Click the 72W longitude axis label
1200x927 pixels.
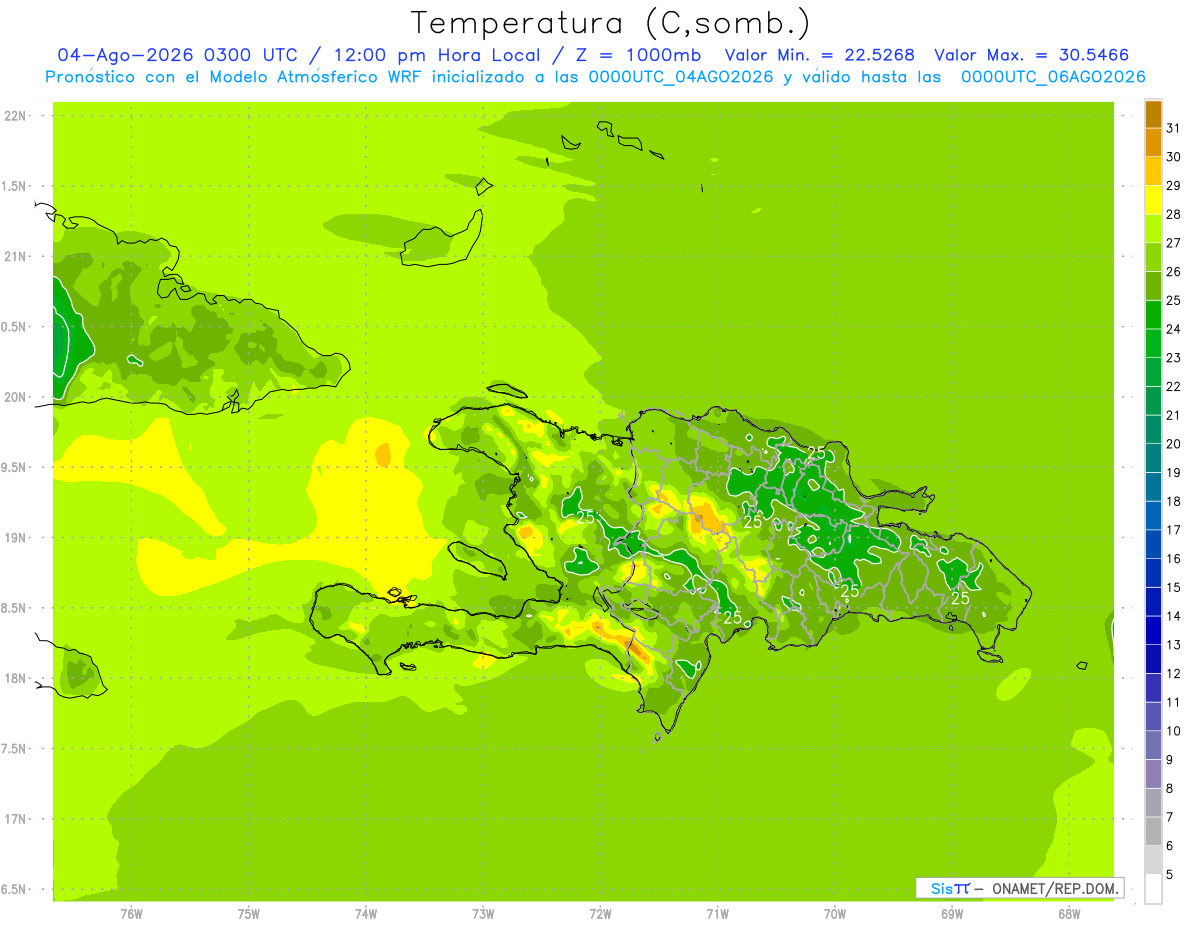pos(600,914)
